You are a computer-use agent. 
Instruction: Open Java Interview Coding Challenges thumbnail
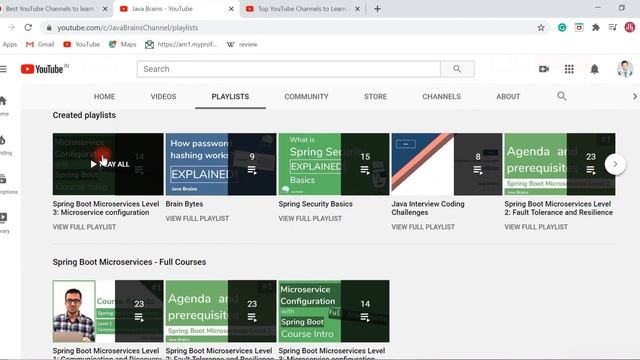click(x=447, y=164)
